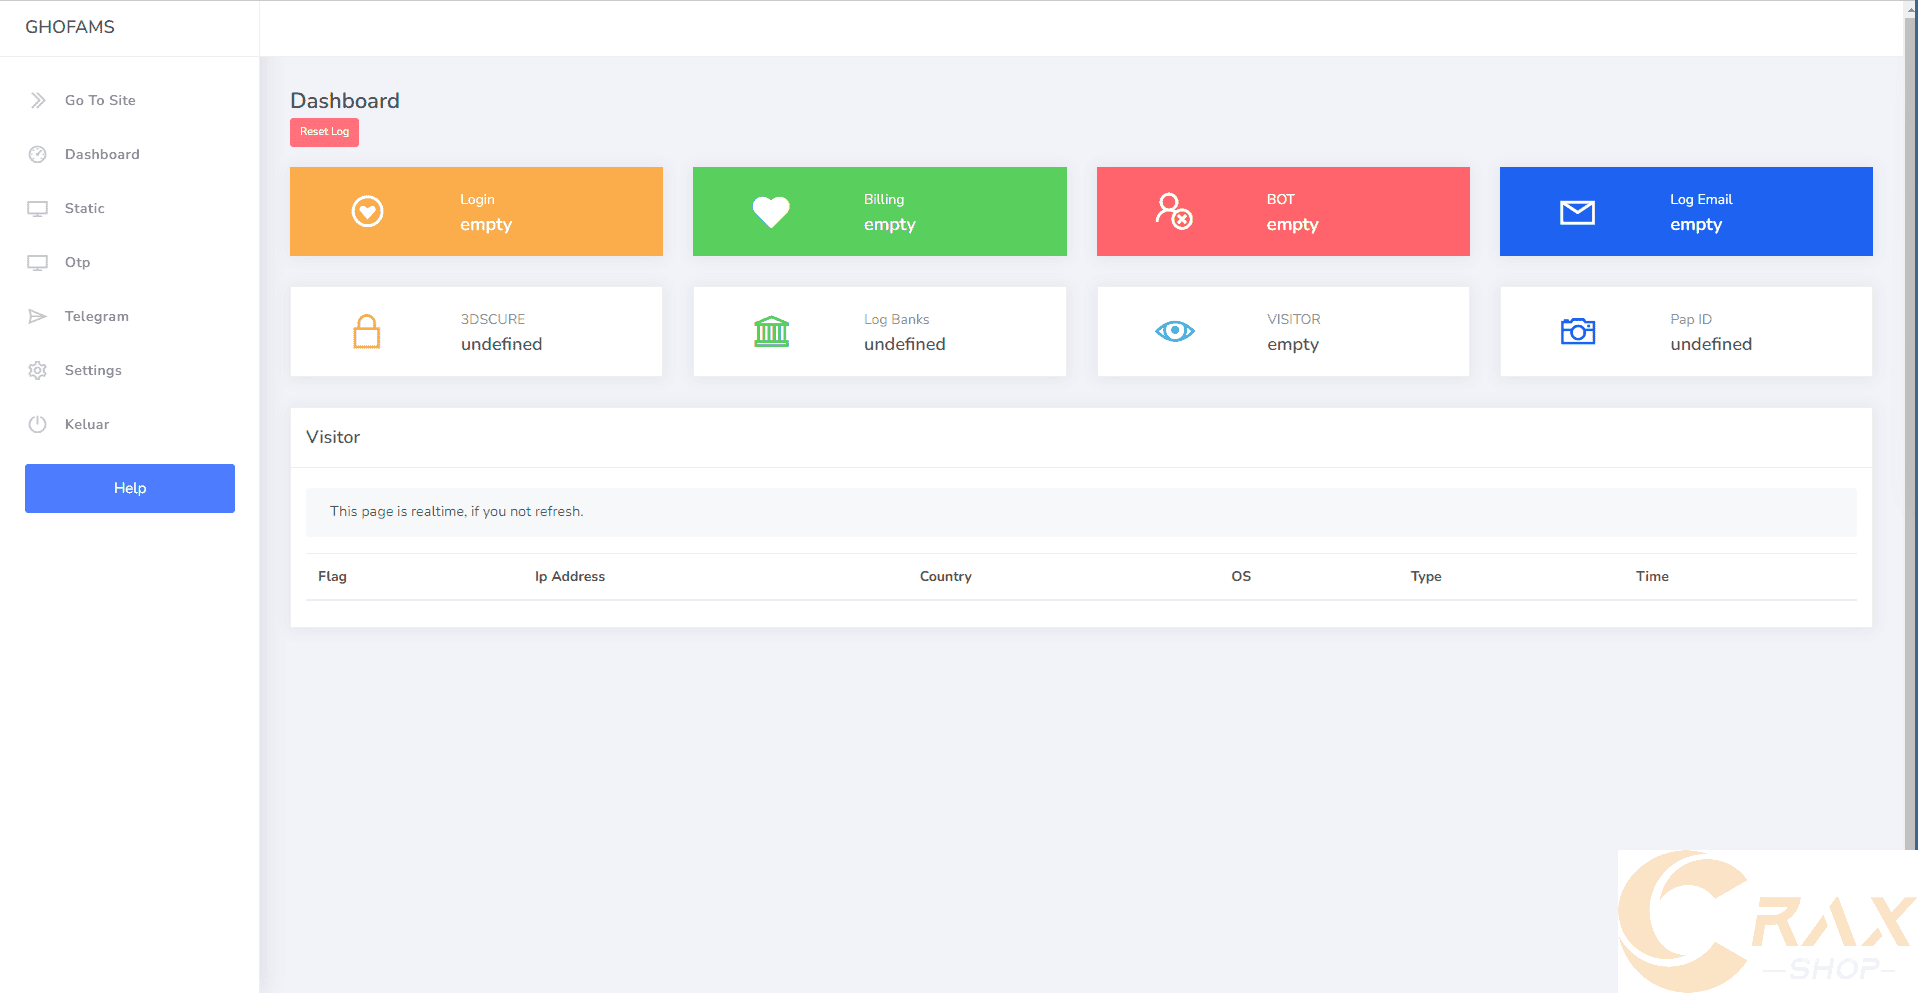Open the Telegram label in the sidebar

[97, 316]
